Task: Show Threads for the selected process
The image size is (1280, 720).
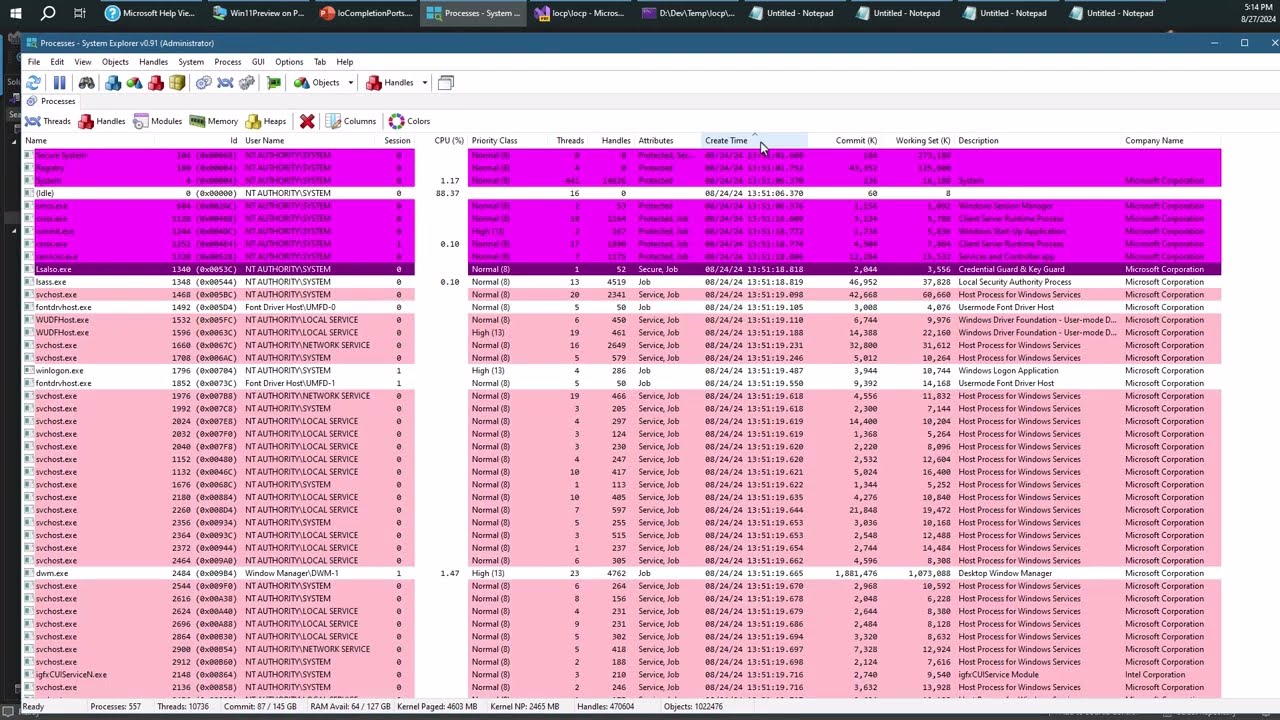Action: (48, 121)
